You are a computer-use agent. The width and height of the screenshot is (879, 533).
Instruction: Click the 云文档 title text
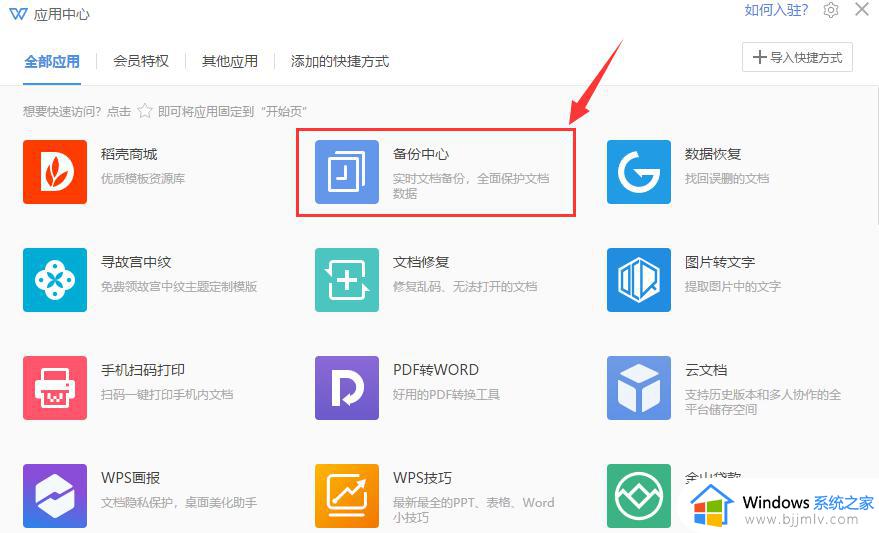[x=706, y=370]
